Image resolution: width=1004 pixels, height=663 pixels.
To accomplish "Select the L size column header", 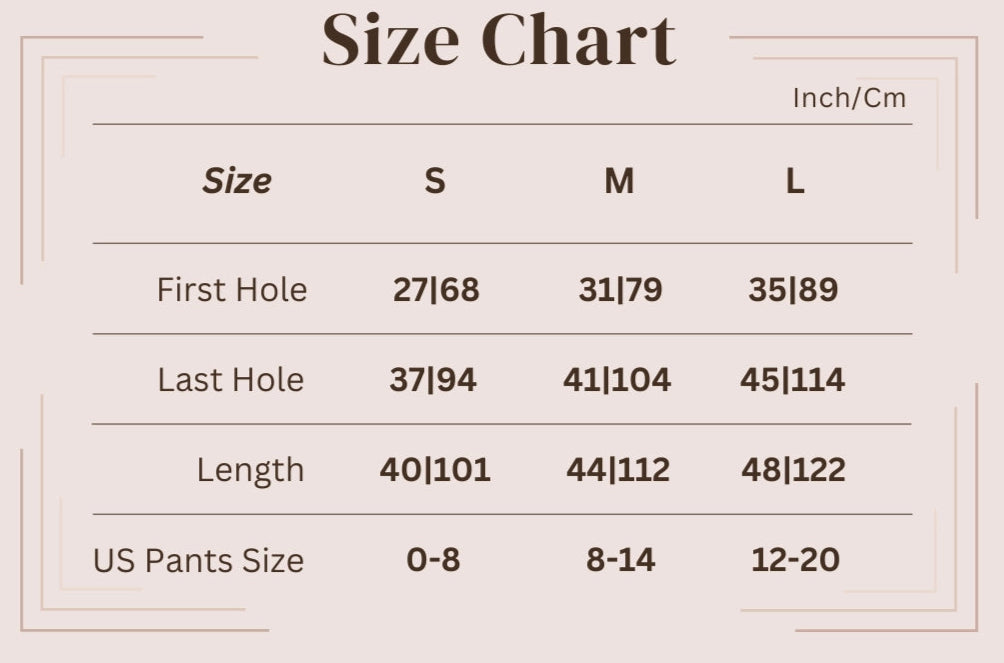I will [x=794, y=181].
